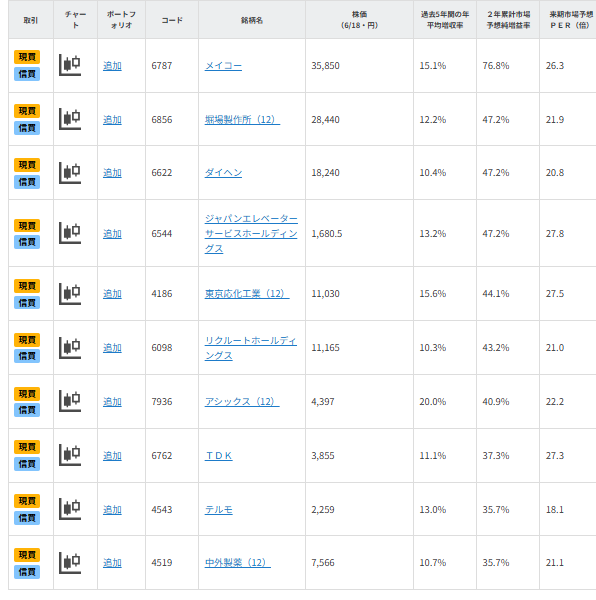Click the 現買 button for アシックス

click(x=27, y=393)
